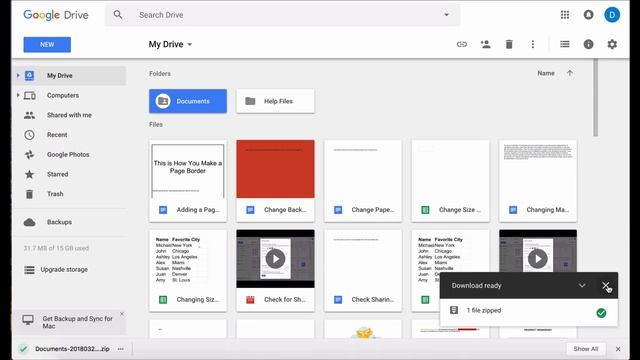This screenshot has height=360, width=640.
Task: Click the NEW button
Action: tap(47, 44)
